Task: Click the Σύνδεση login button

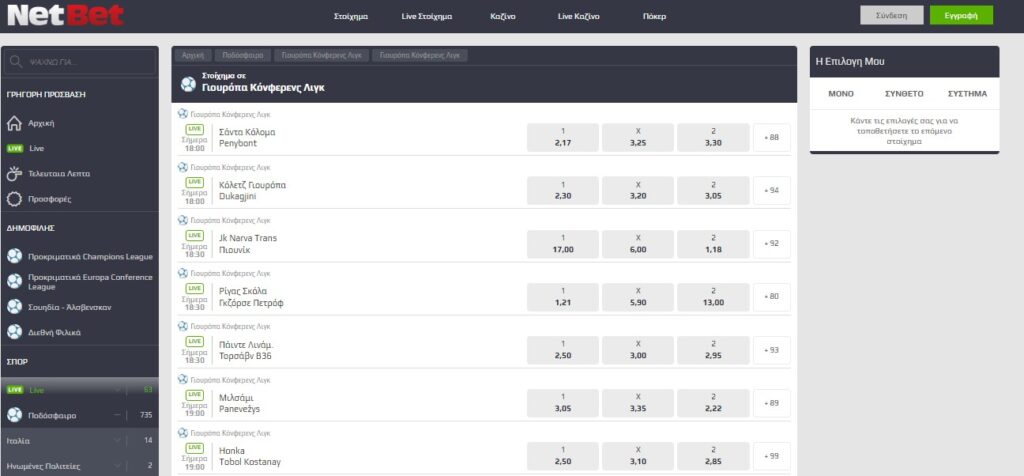Action: point(891,16)
